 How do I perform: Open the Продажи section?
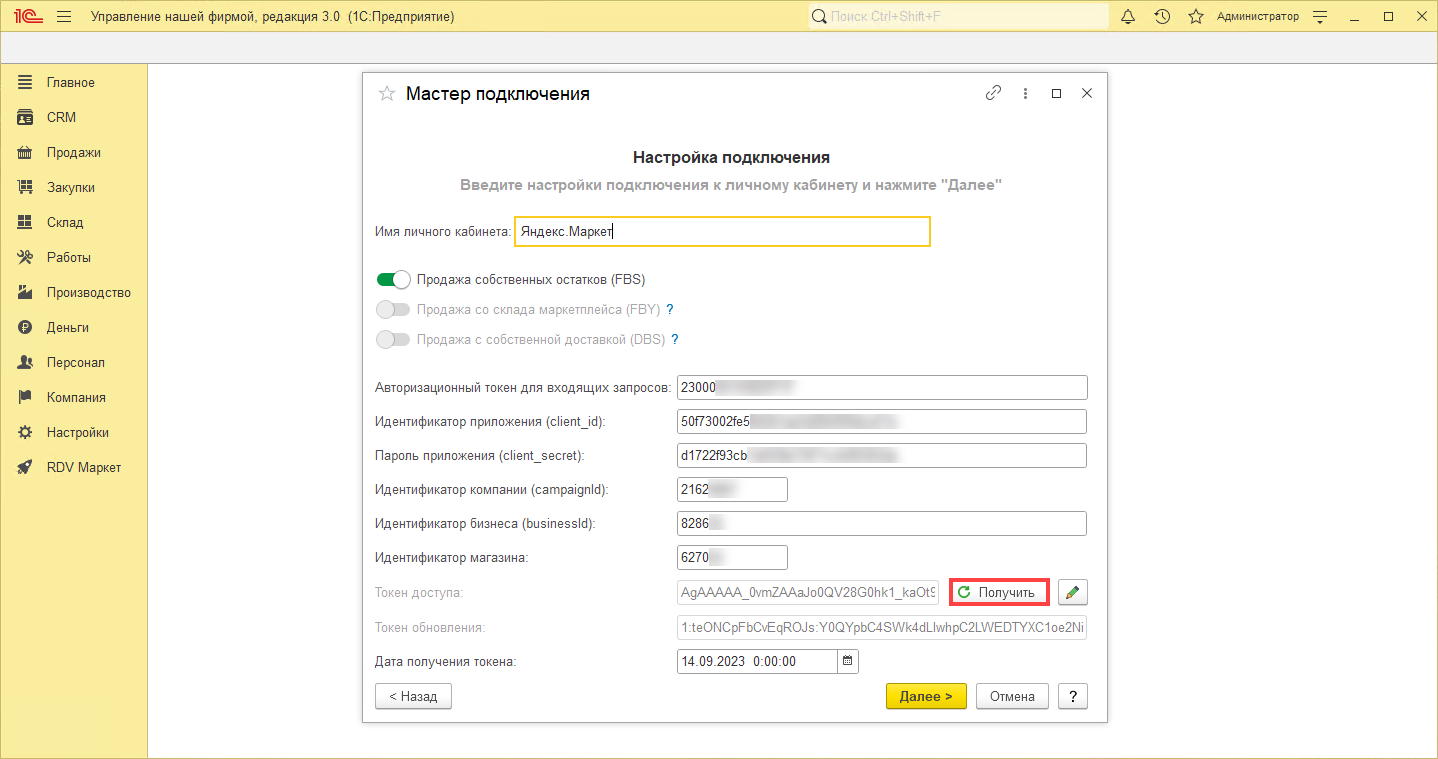pyautogui.click(x=73, y=153)
